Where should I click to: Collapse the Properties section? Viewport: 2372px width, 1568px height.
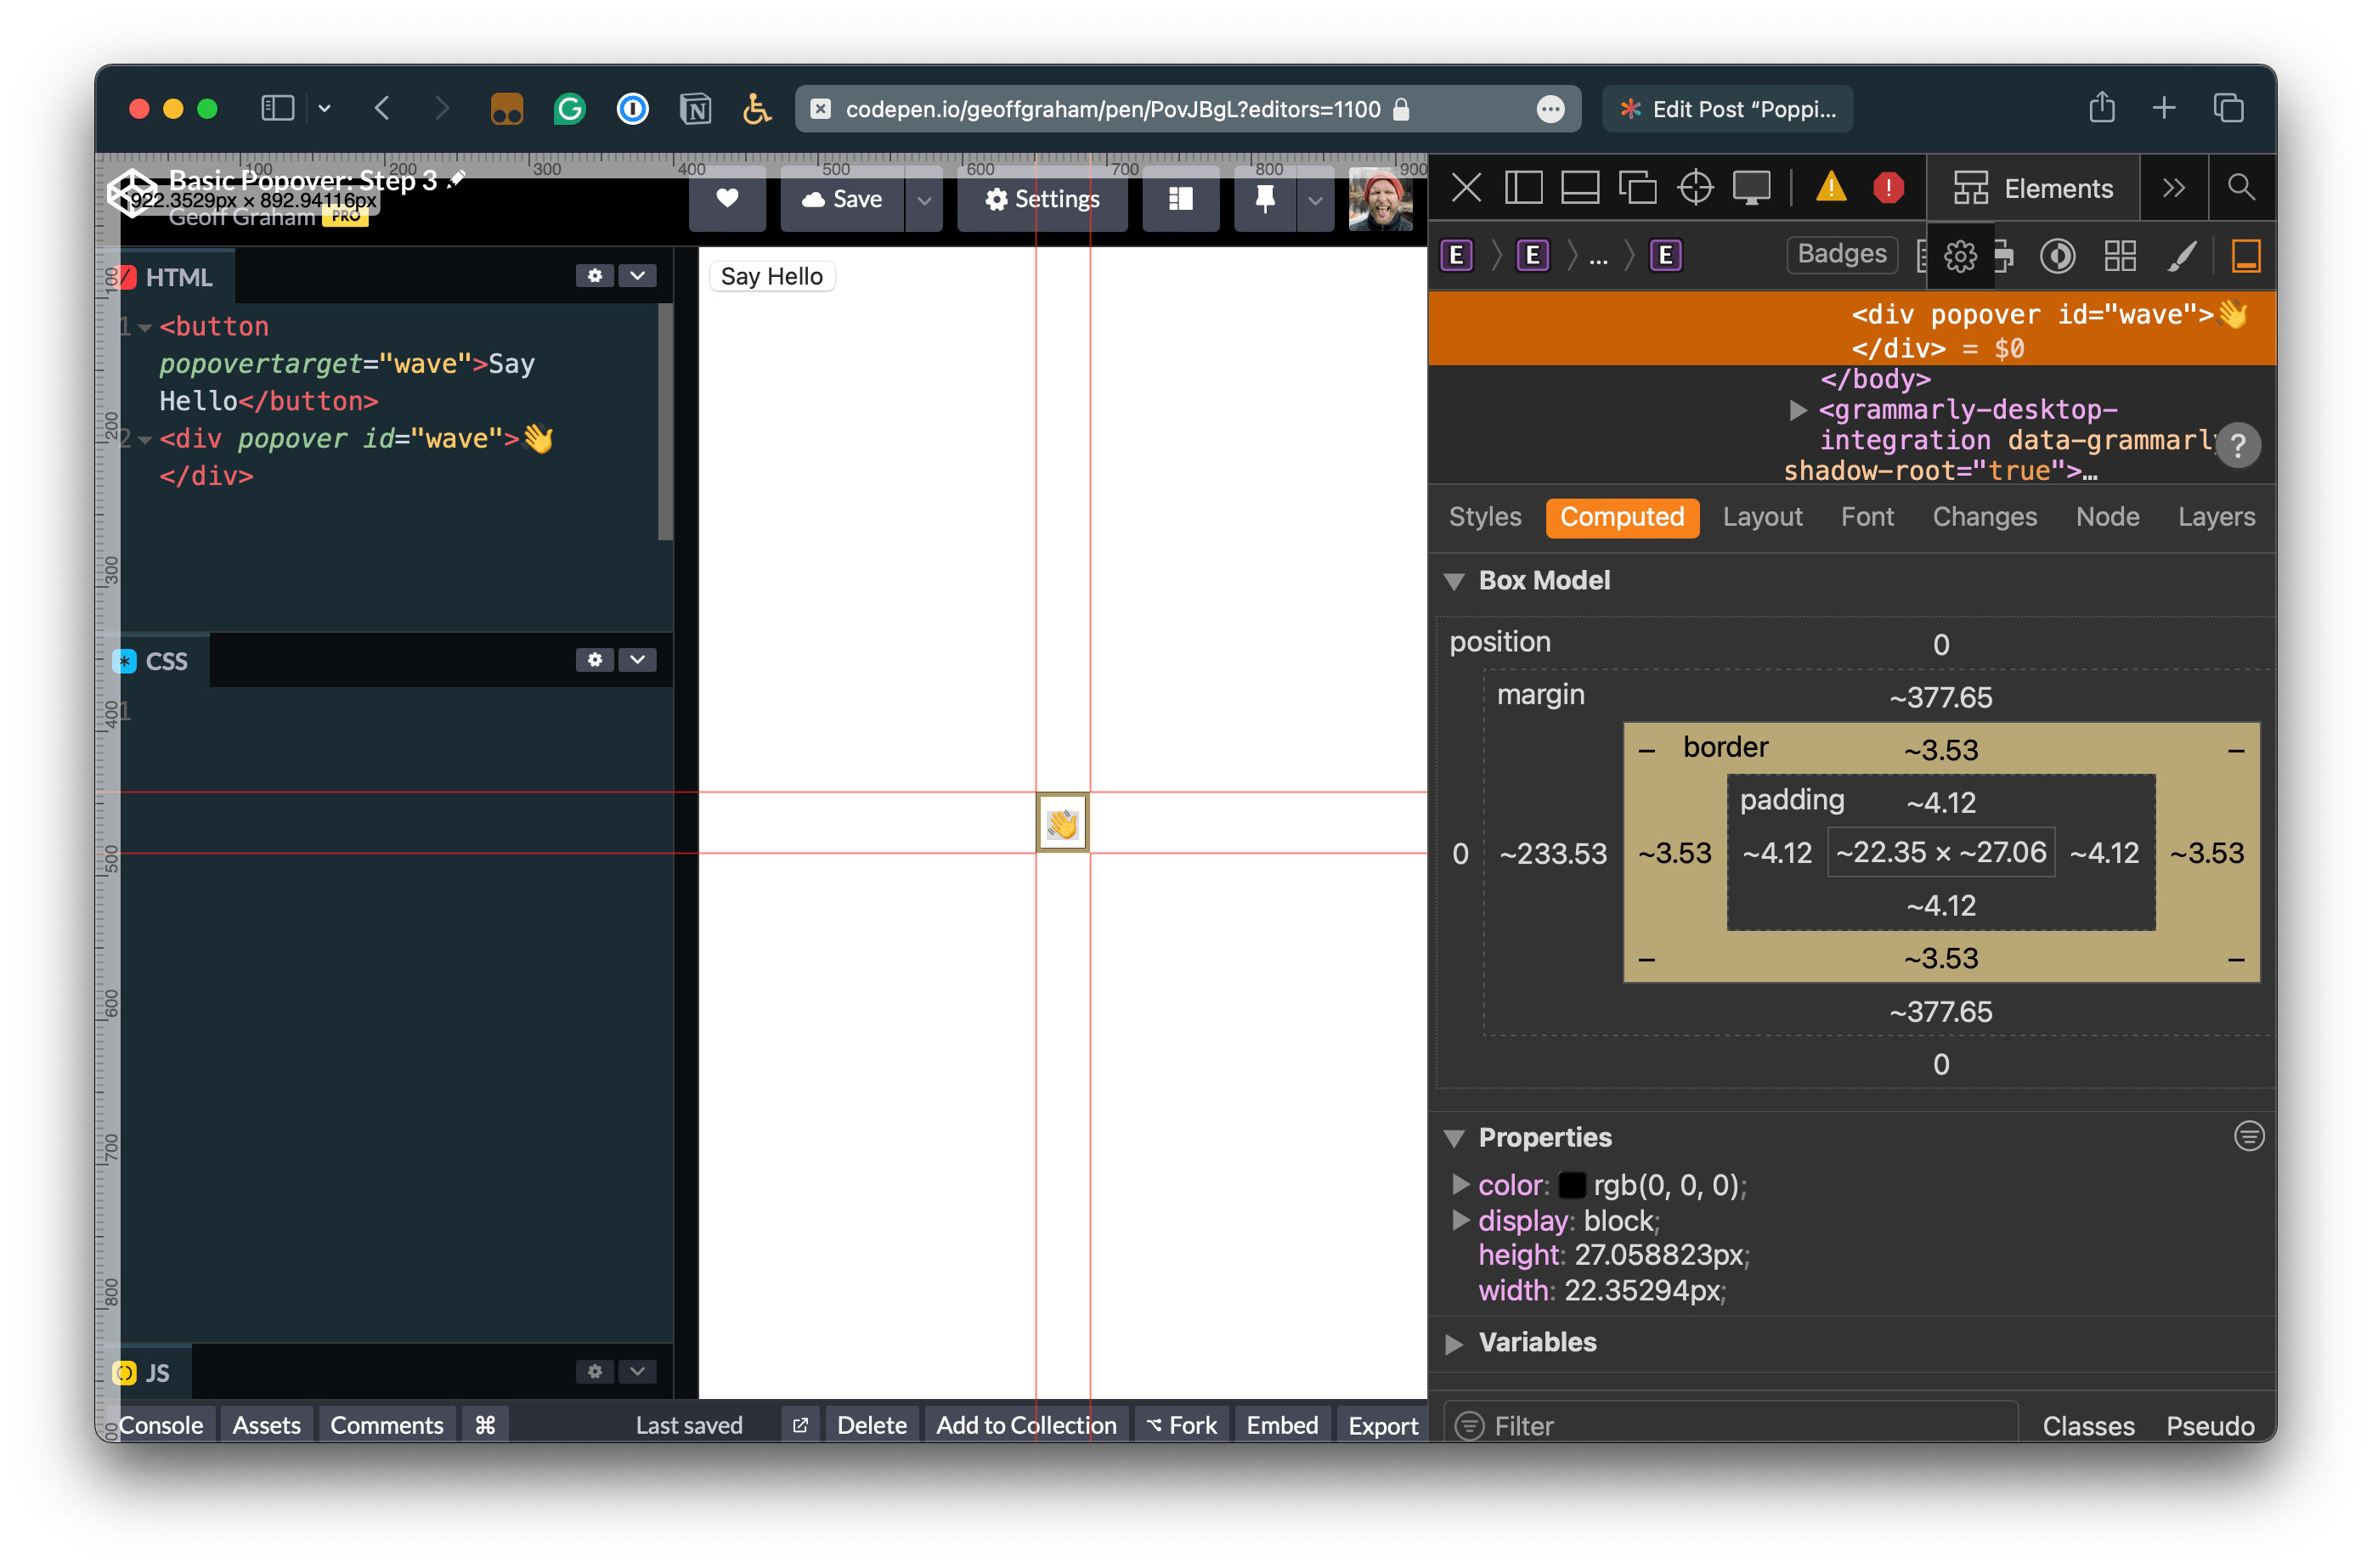(x=1454, y=1138)
